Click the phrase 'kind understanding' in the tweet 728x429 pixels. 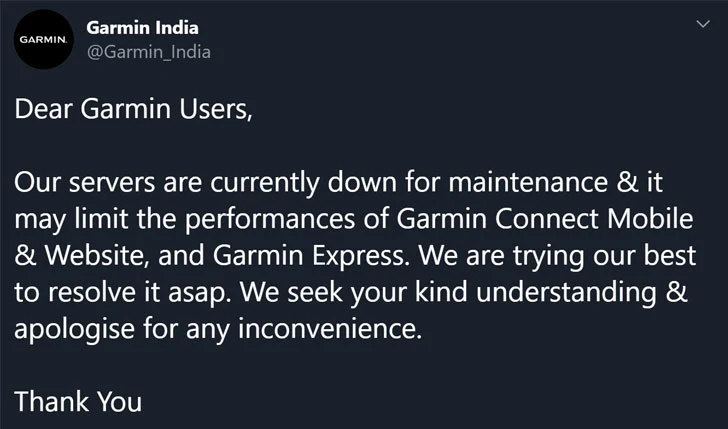[536, 293]
